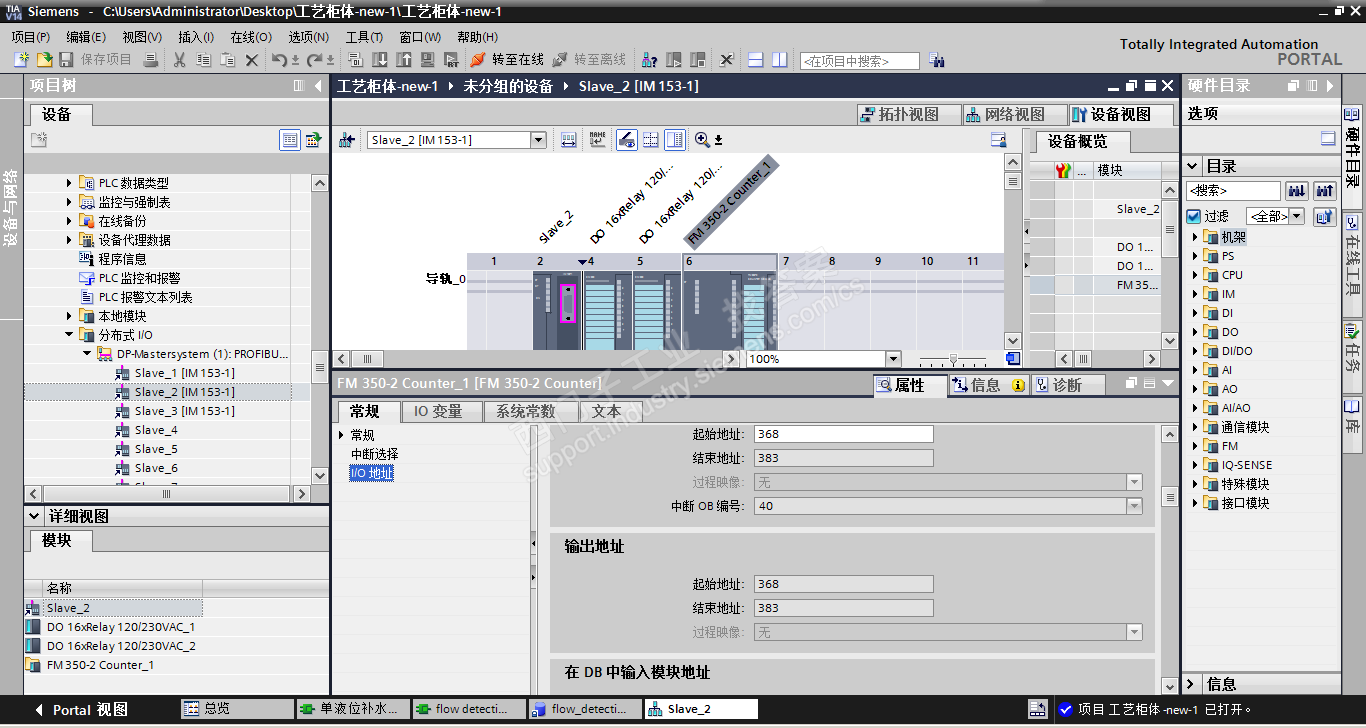Expand the CPU catalog folder
1366x728 pixels.
1195,275
